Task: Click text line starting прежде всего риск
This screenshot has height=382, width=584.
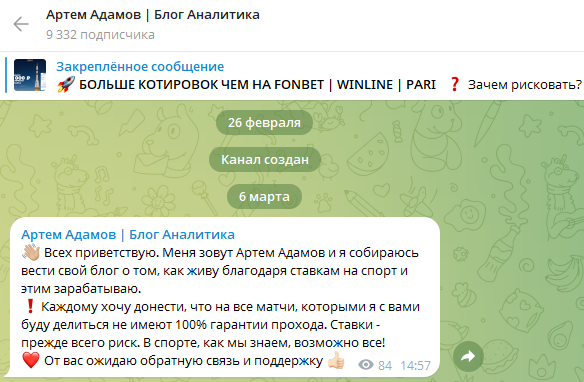Action: pos(203,343)
